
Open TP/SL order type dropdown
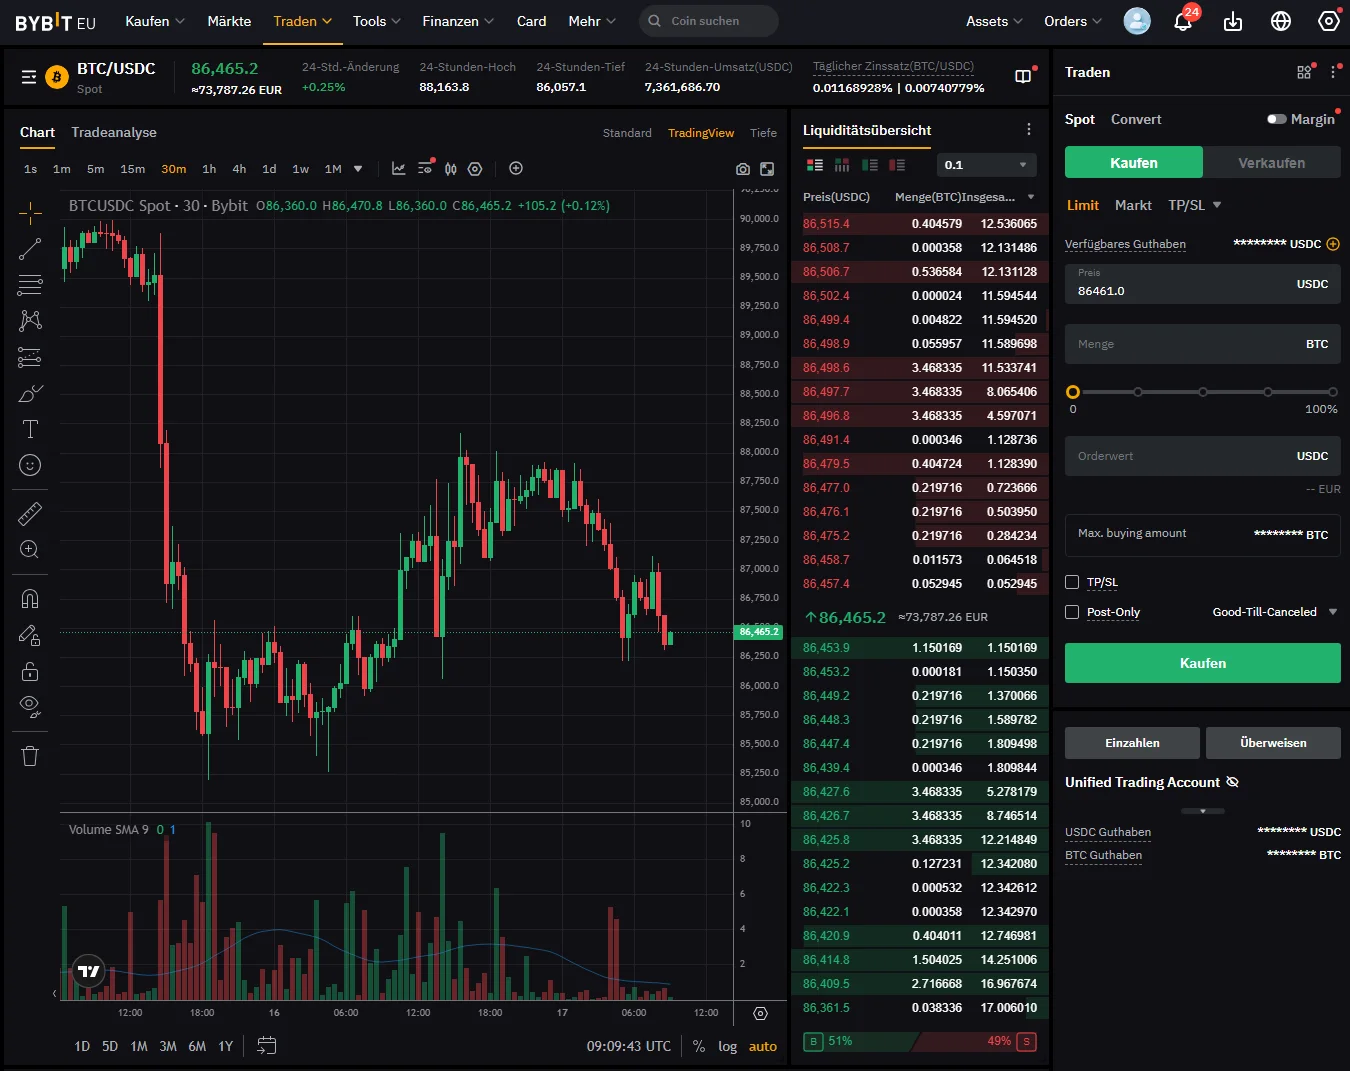[x=1195, y=205]
